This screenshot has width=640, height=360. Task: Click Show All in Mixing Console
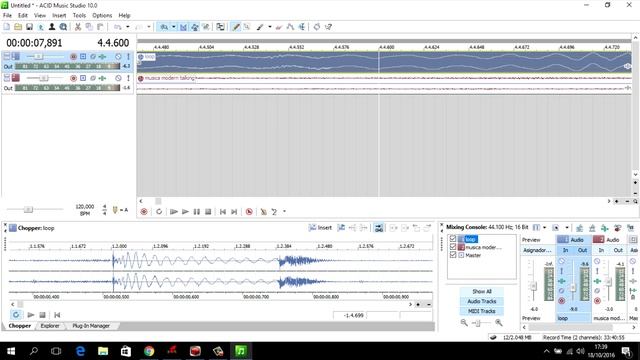[482, 291]
